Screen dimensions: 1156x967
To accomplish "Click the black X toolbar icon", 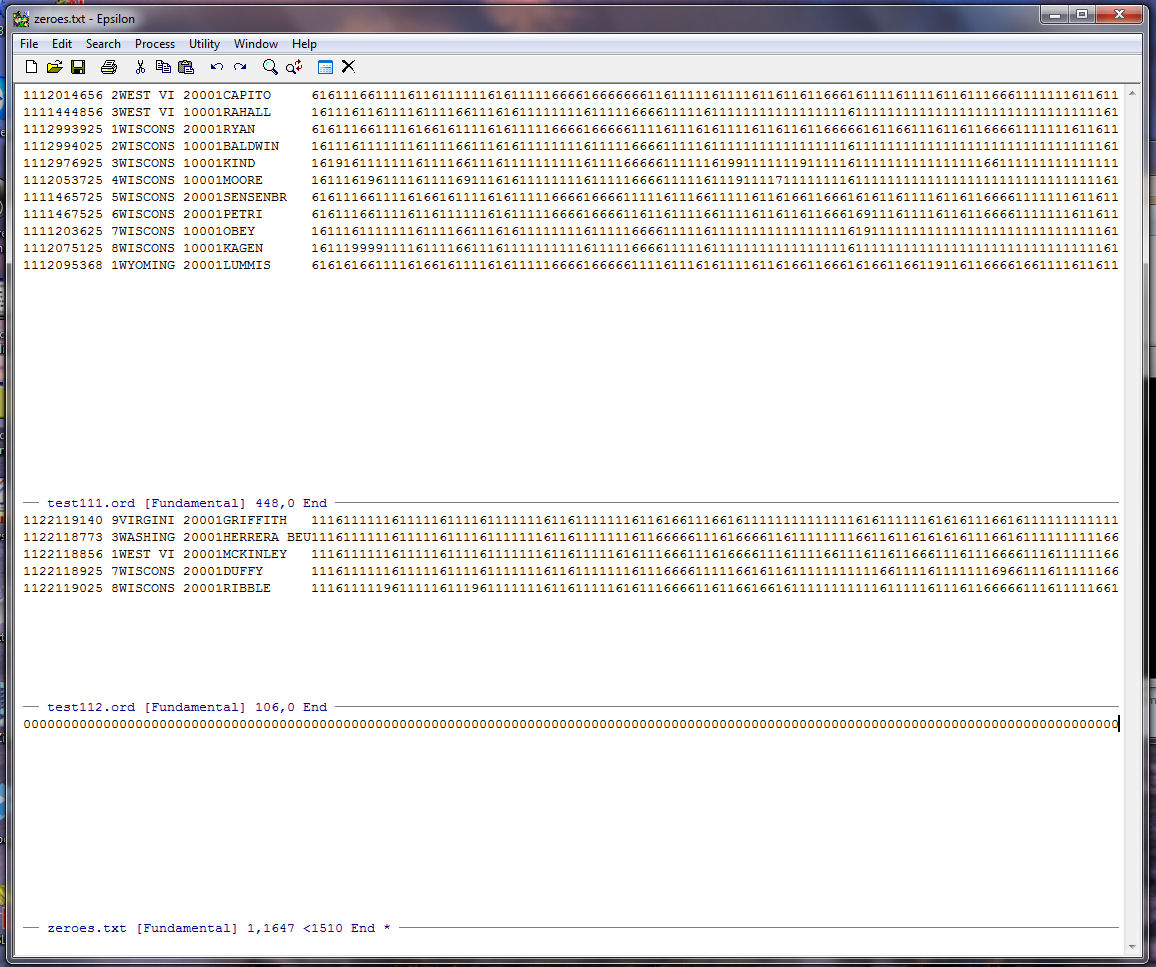I will [348, 67].
